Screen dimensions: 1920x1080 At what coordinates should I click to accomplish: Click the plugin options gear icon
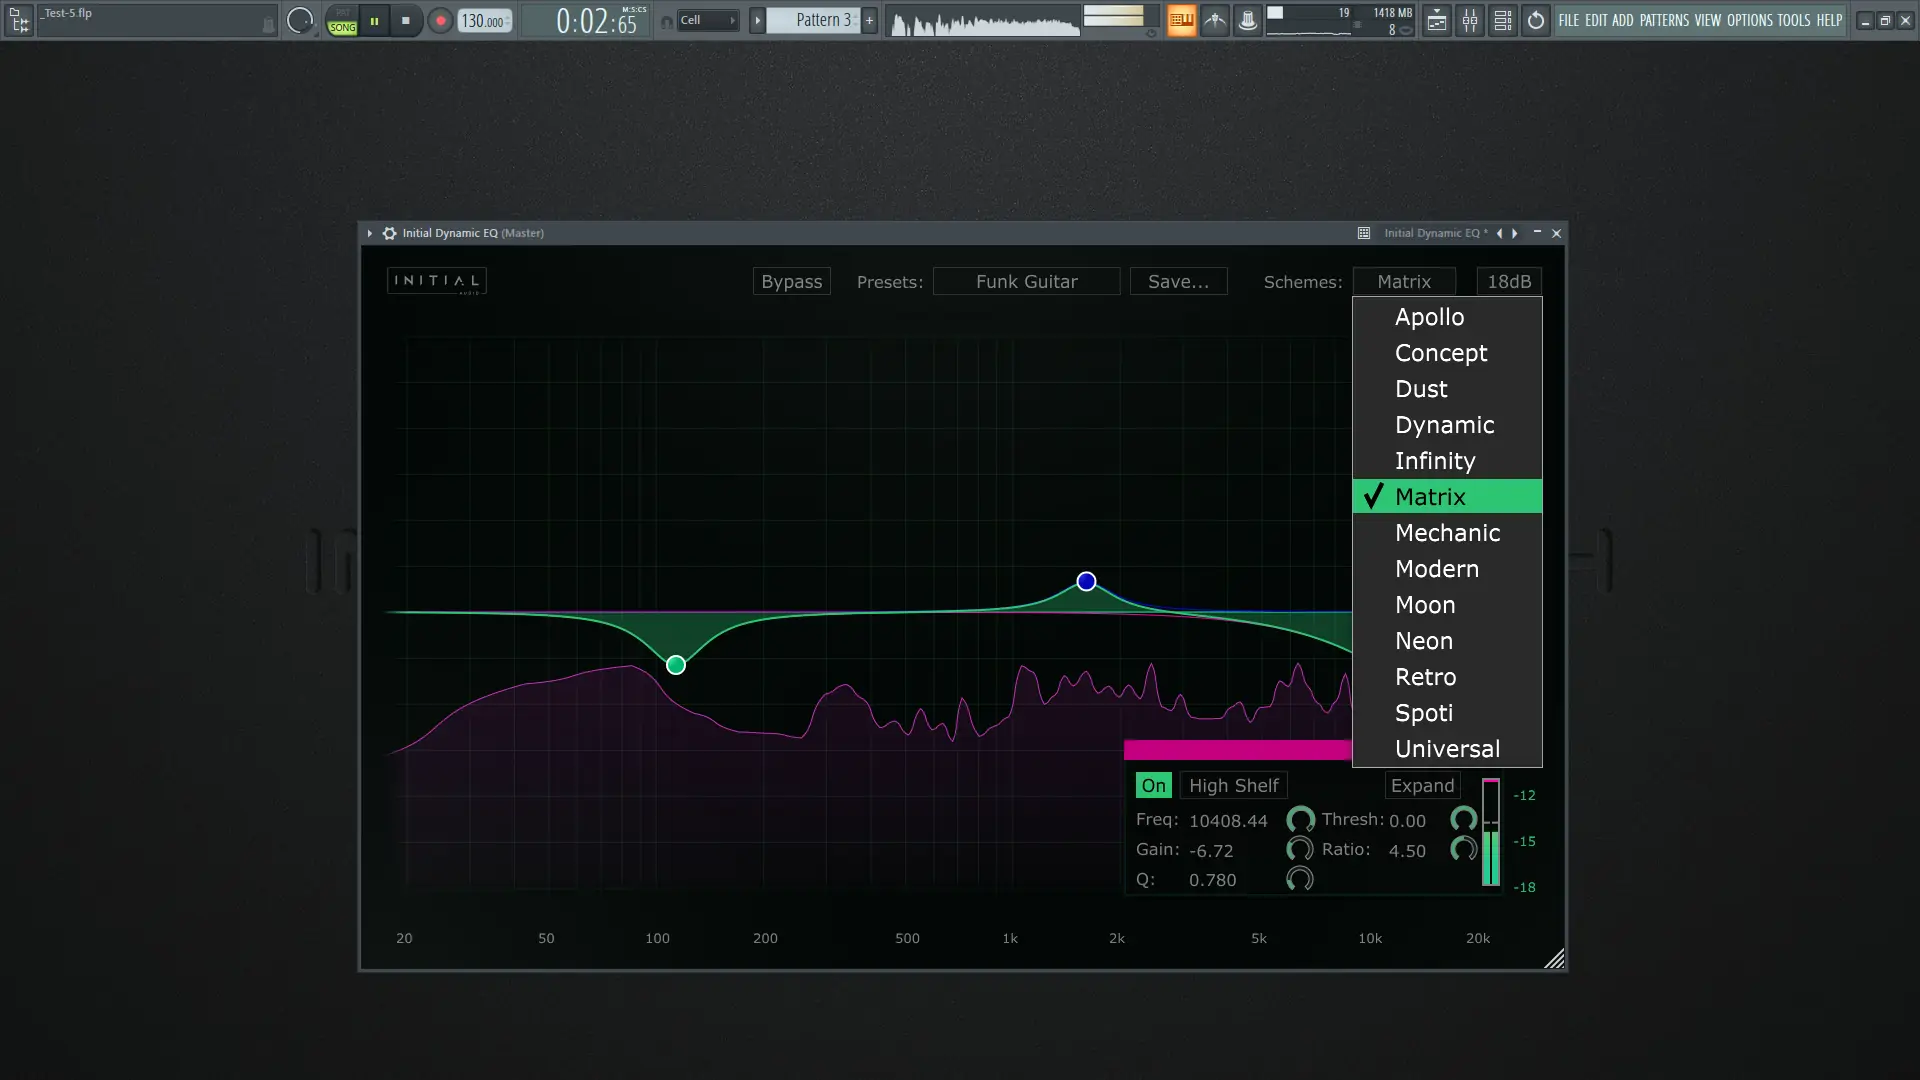point(389,233)
